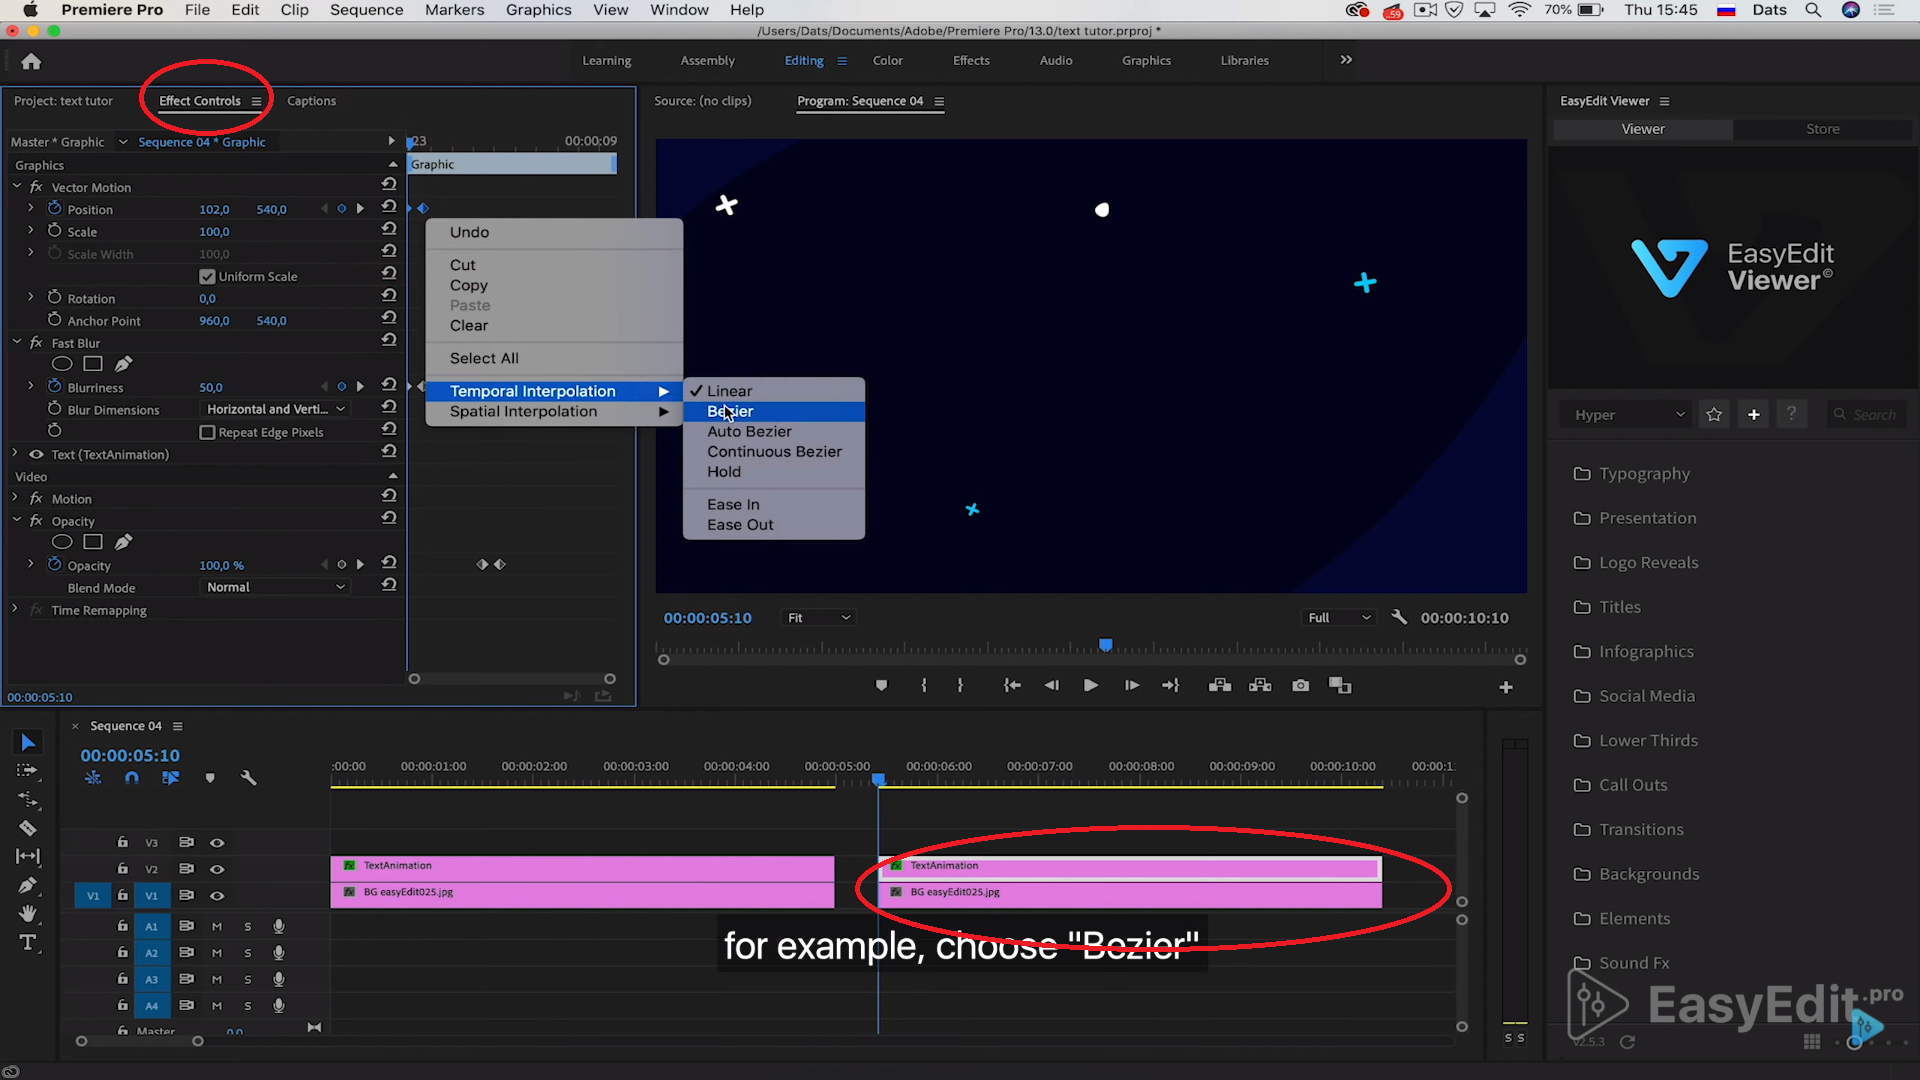Open the Store tab in EasyEdit
The image size is (1920, 1080).
pyautogui.click(x=1822, y=129)
